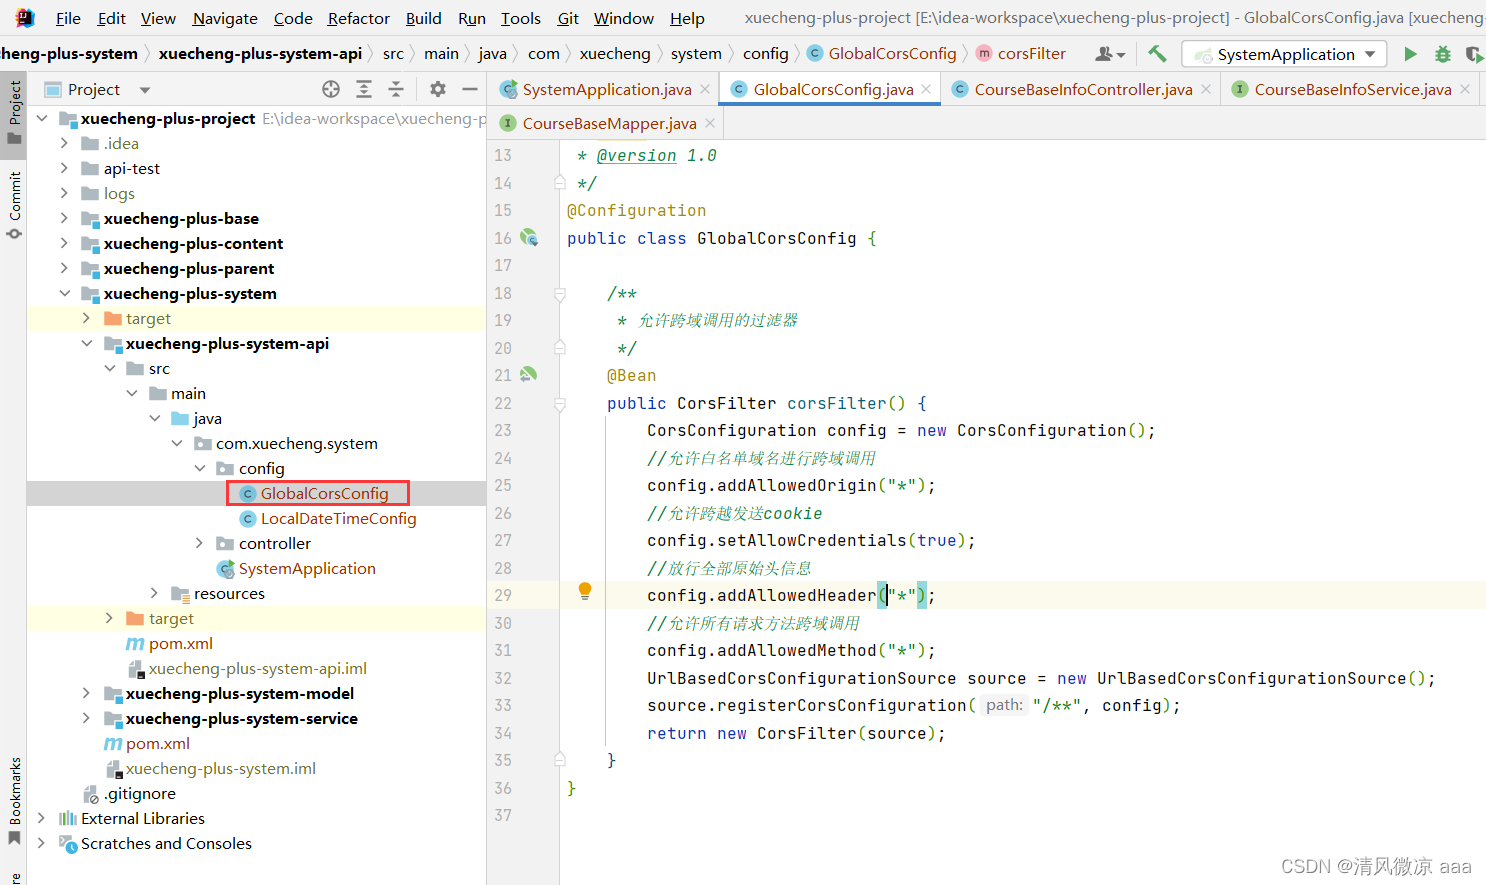
Task: Click the build project hammer icon
Action: 1157,54
